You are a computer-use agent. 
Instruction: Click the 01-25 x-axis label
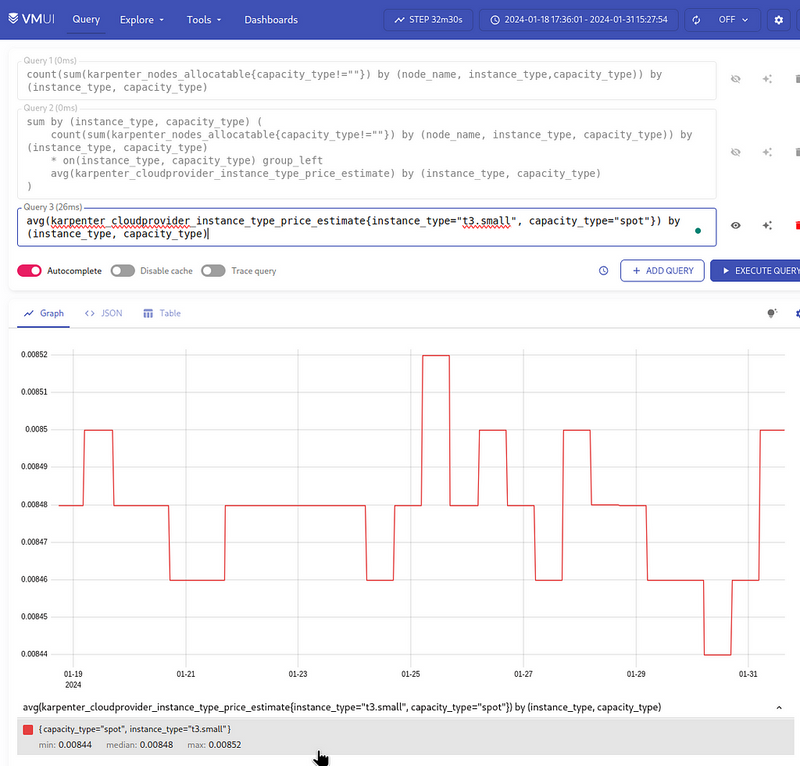click(411, 674)
